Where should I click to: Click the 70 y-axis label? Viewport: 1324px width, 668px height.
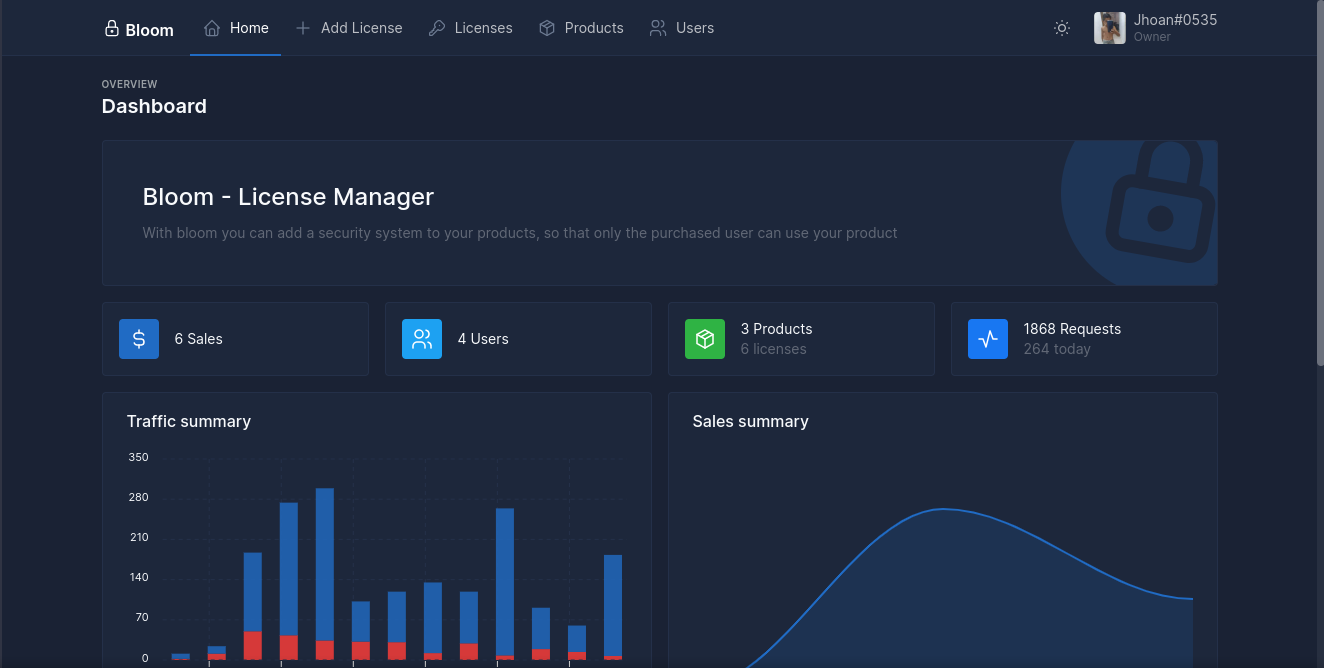[141, 617]
